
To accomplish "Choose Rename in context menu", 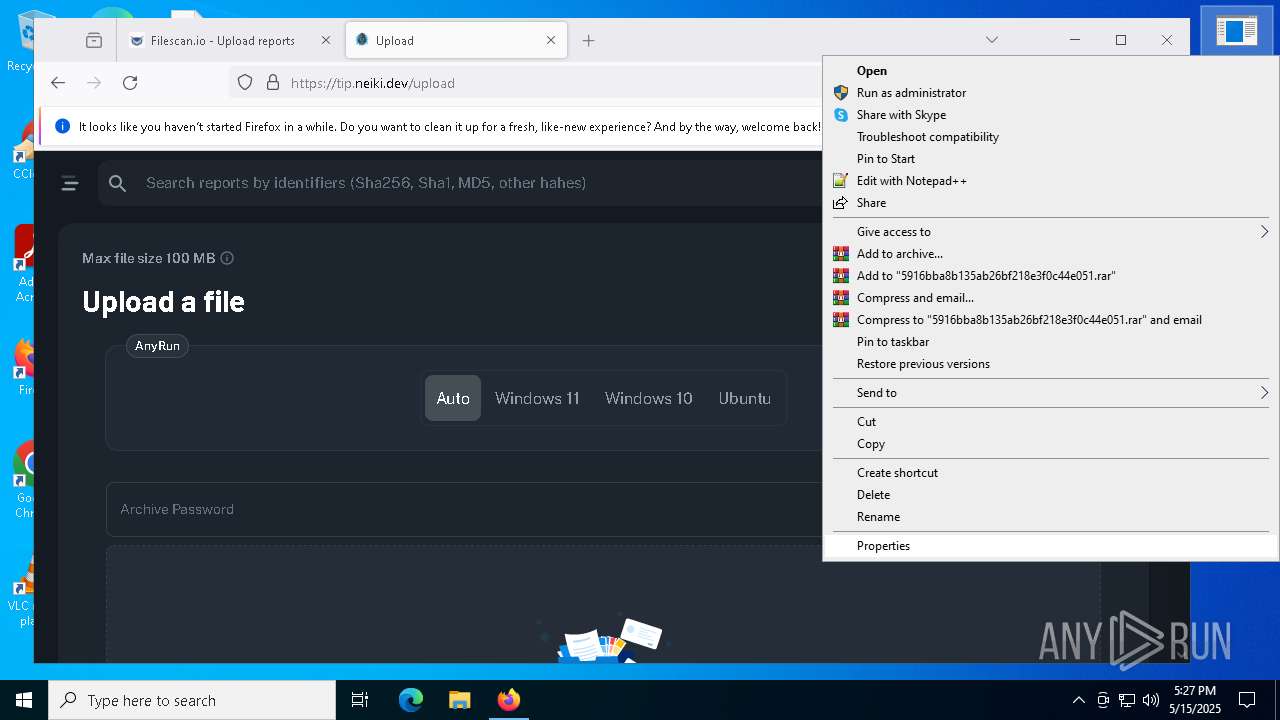I will coord(1050,517).
